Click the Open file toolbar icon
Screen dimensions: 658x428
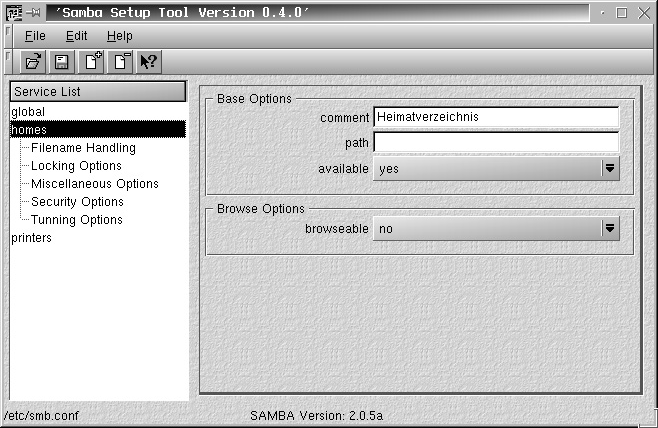(x=33, y=62)
